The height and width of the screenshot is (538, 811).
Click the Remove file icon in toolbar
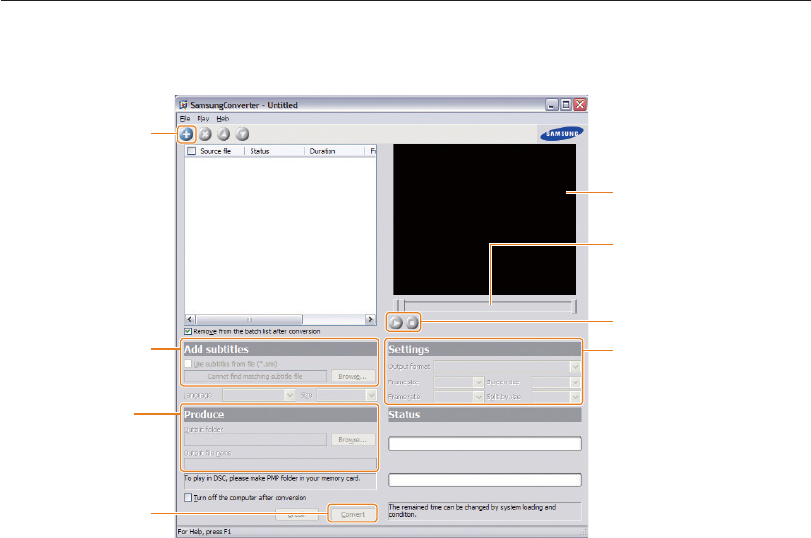(x=205, y=134)
